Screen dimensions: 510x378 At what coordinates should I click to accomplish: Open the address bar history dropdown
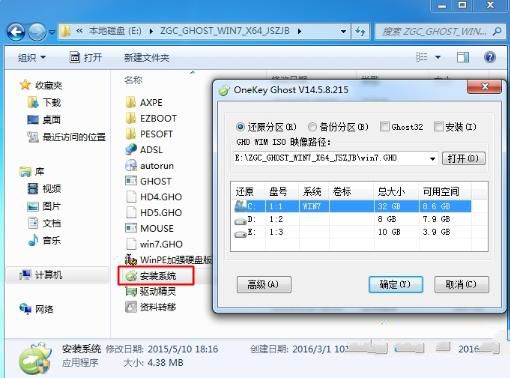pos(343,32)
